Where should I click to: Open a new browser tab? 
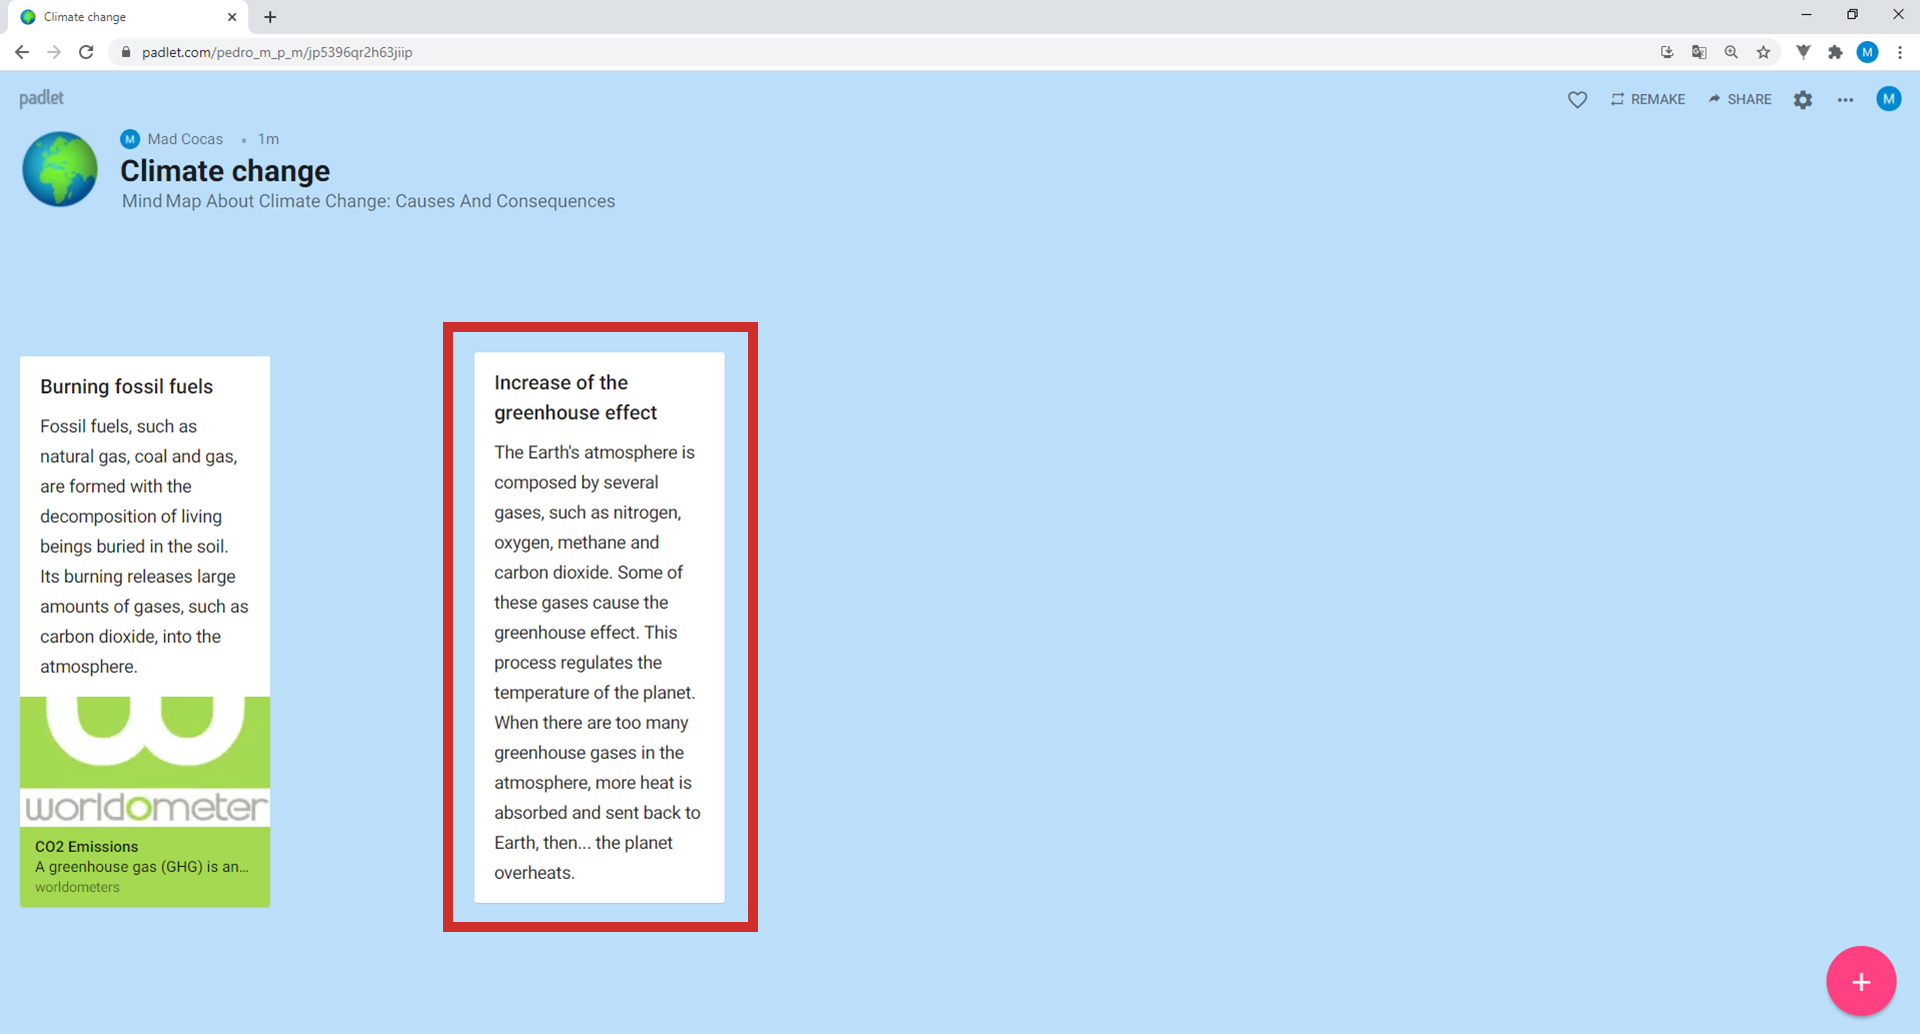tap(270, 17)
